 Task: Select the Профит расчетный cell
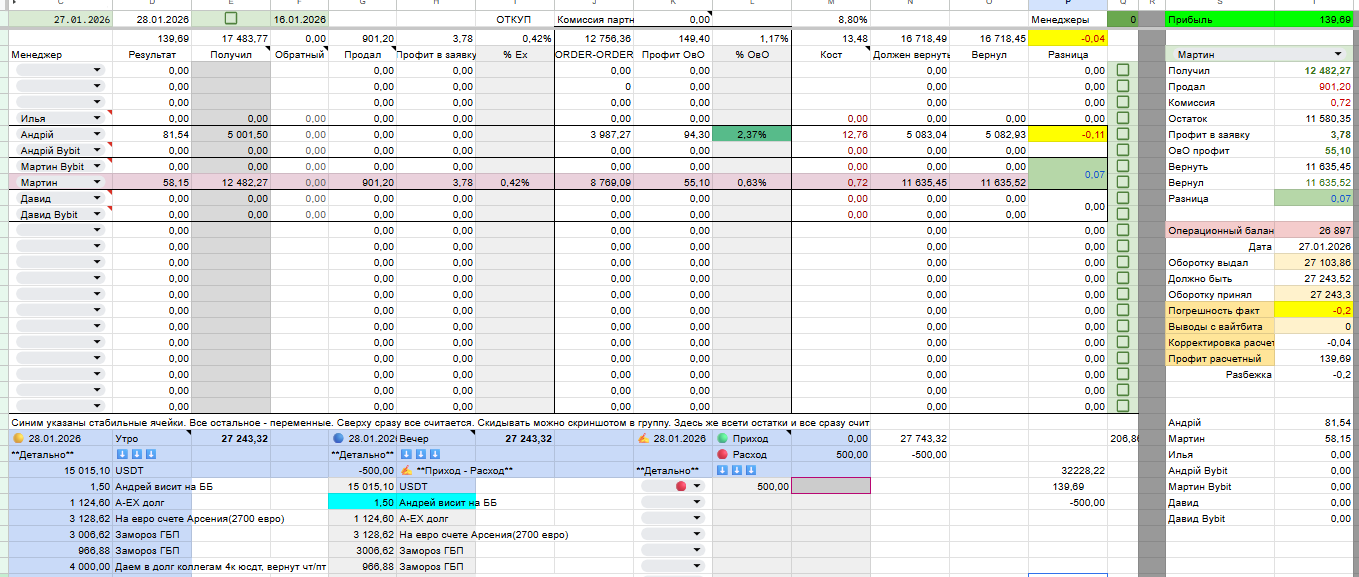(1220, 358)
